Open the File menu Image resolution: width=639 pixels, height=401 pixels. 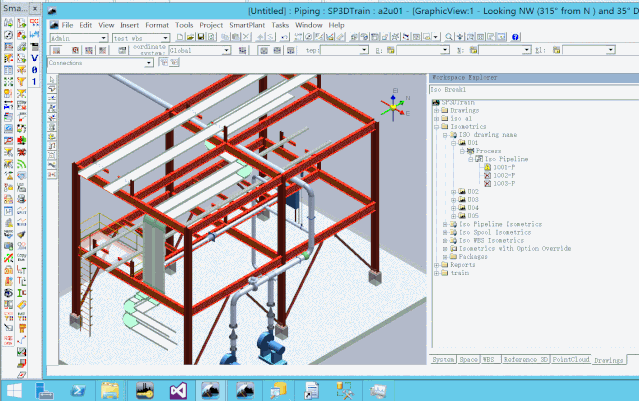67,25
